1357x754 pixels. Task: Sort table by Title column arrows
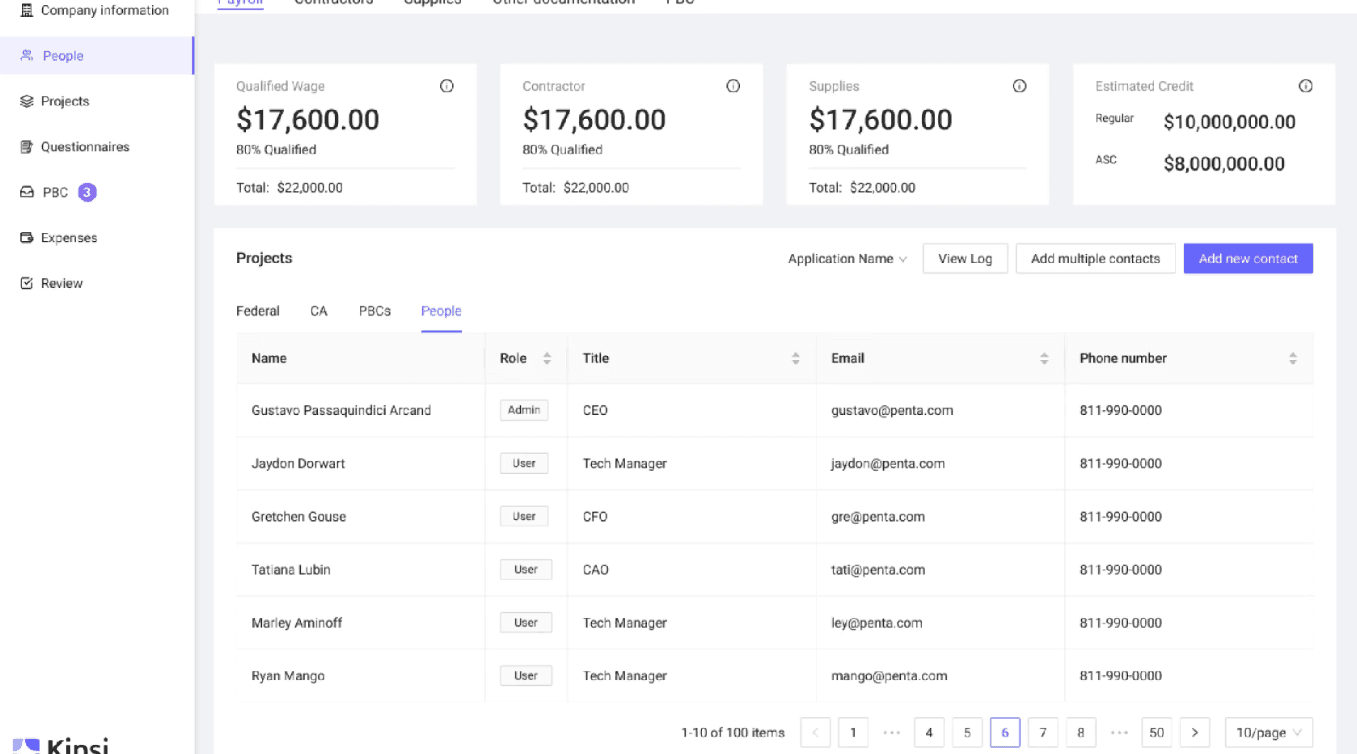tap(796, 358)
